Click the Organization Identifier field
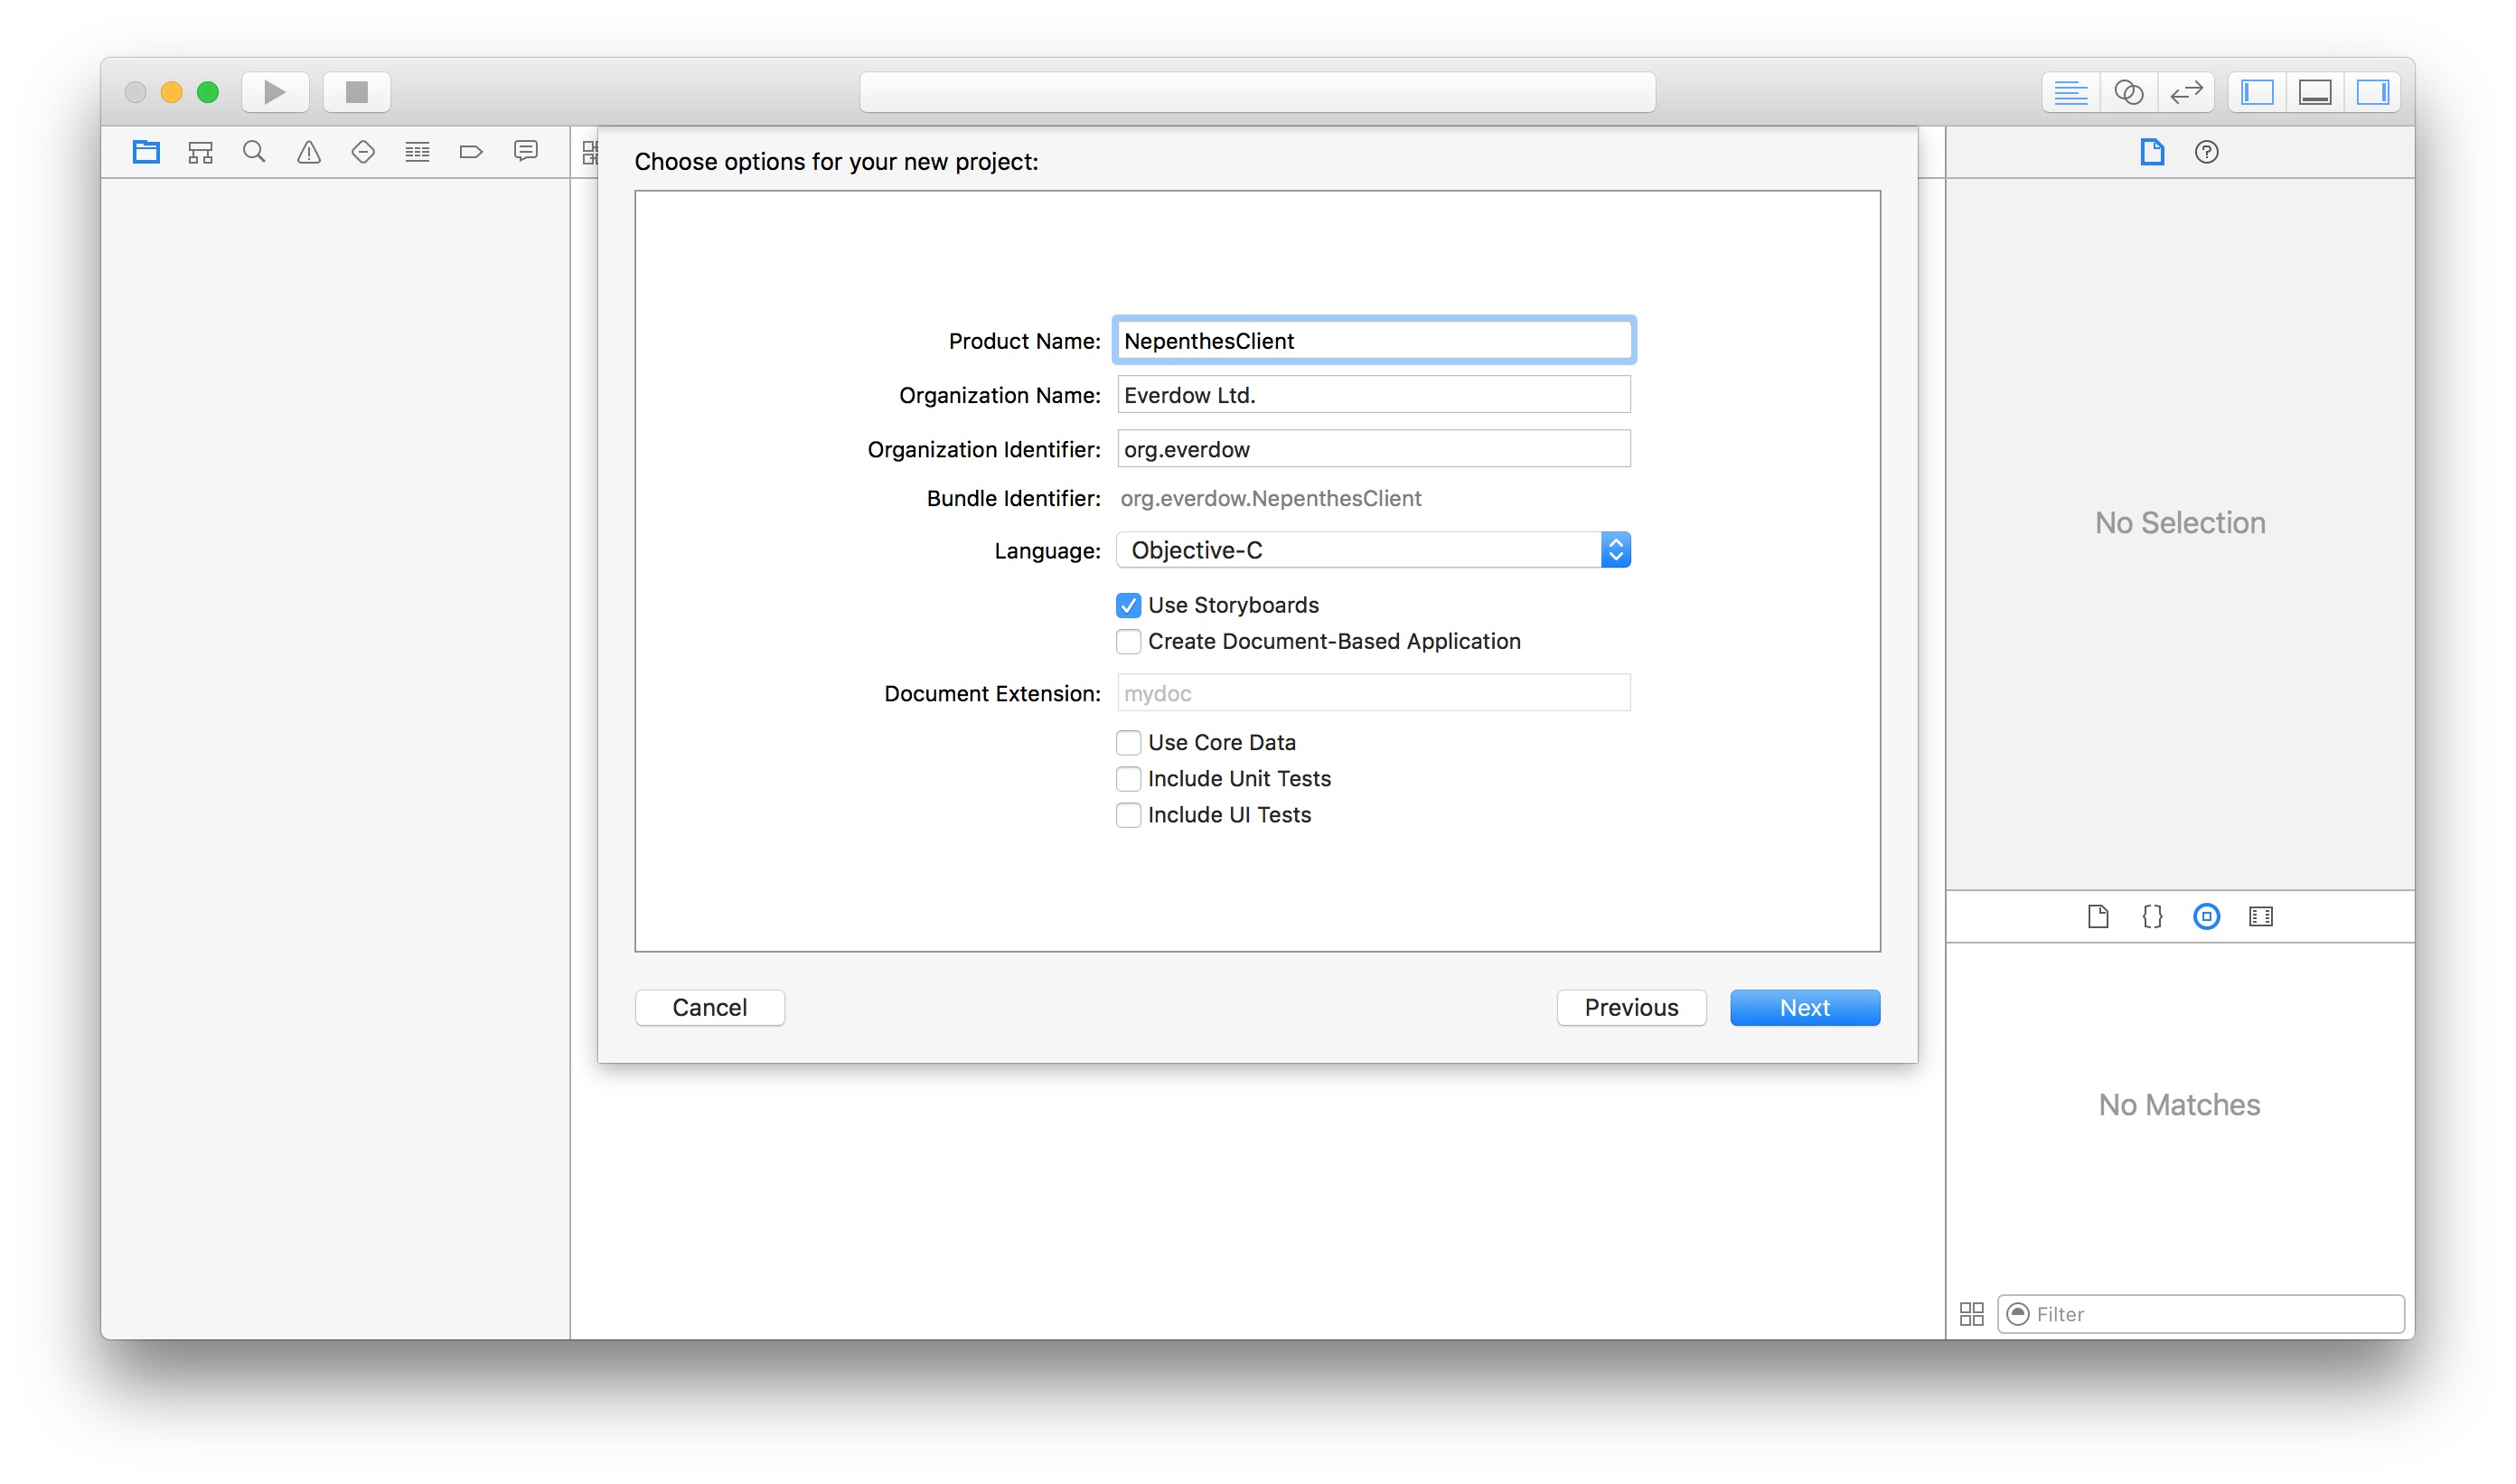This screenshot has height=1484, width=2516. pos(1374,449)
